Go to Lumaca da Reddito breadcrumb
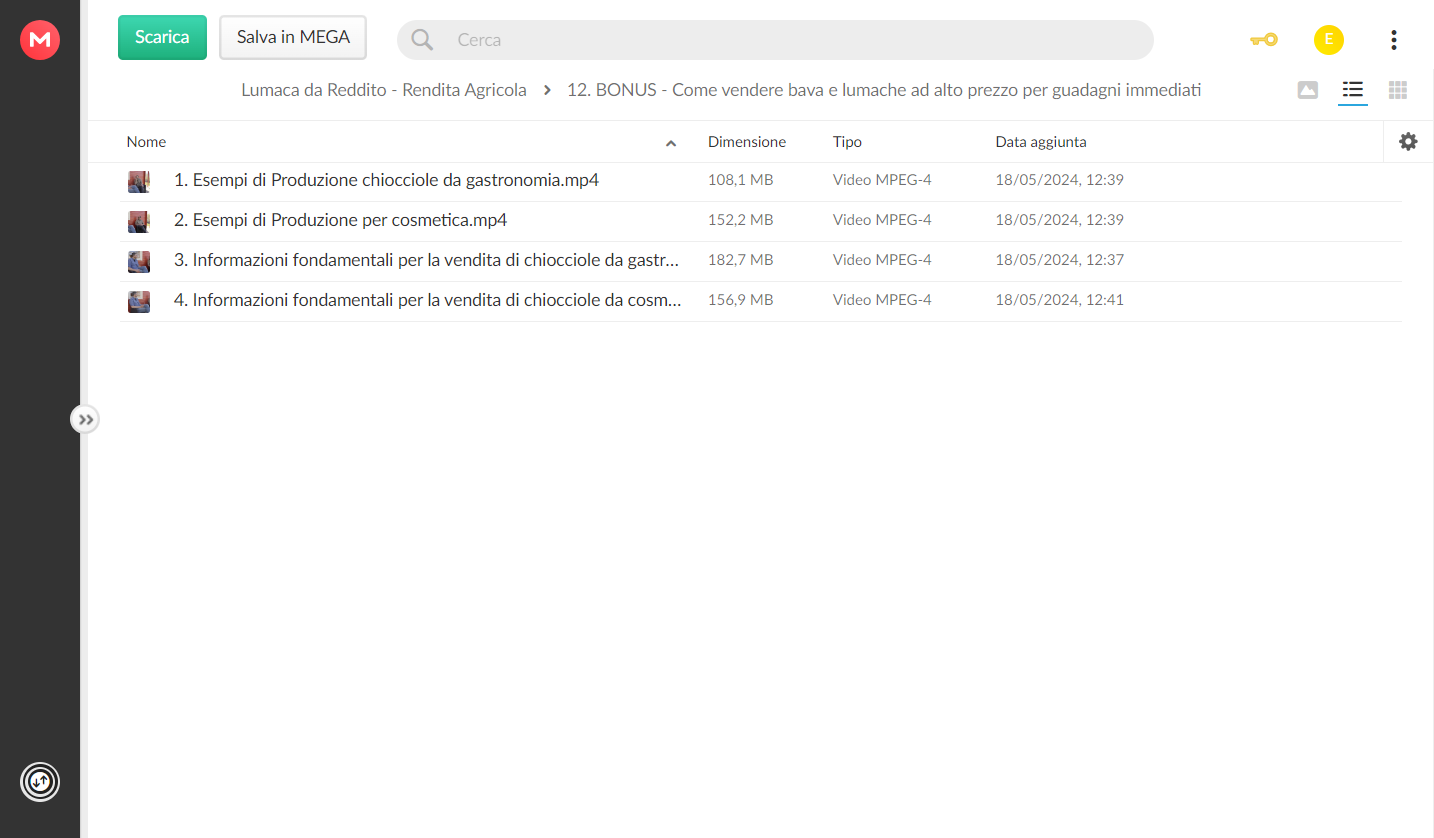 [384, 90]
